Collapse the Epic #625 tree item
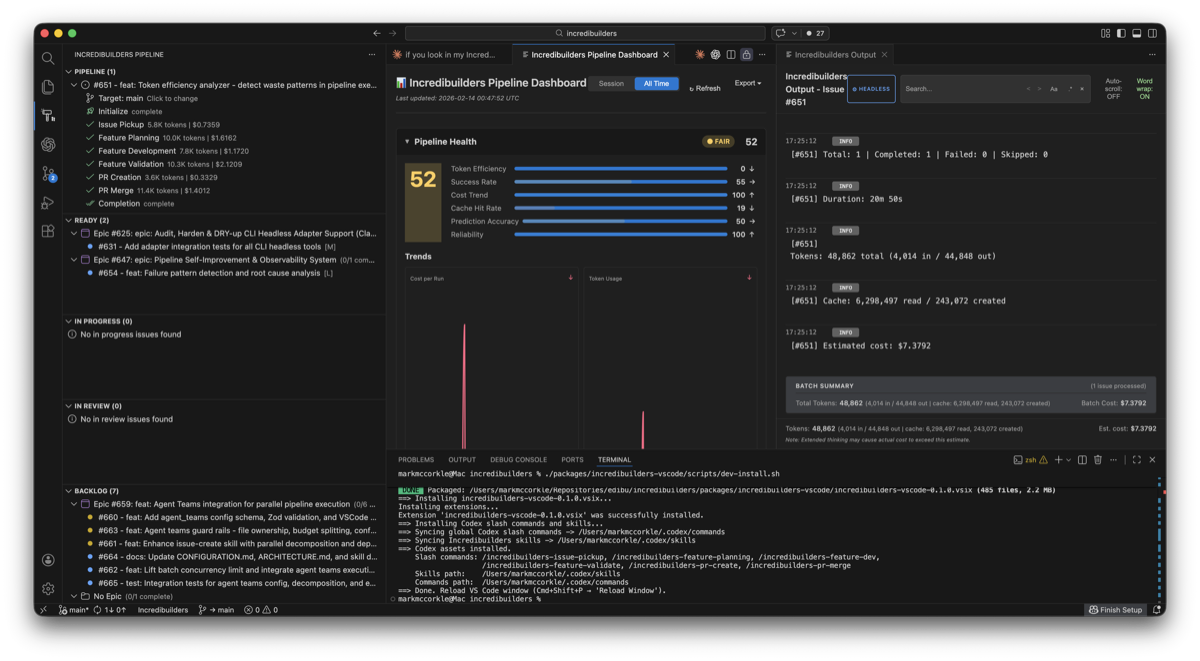 [x=72, y=232]
